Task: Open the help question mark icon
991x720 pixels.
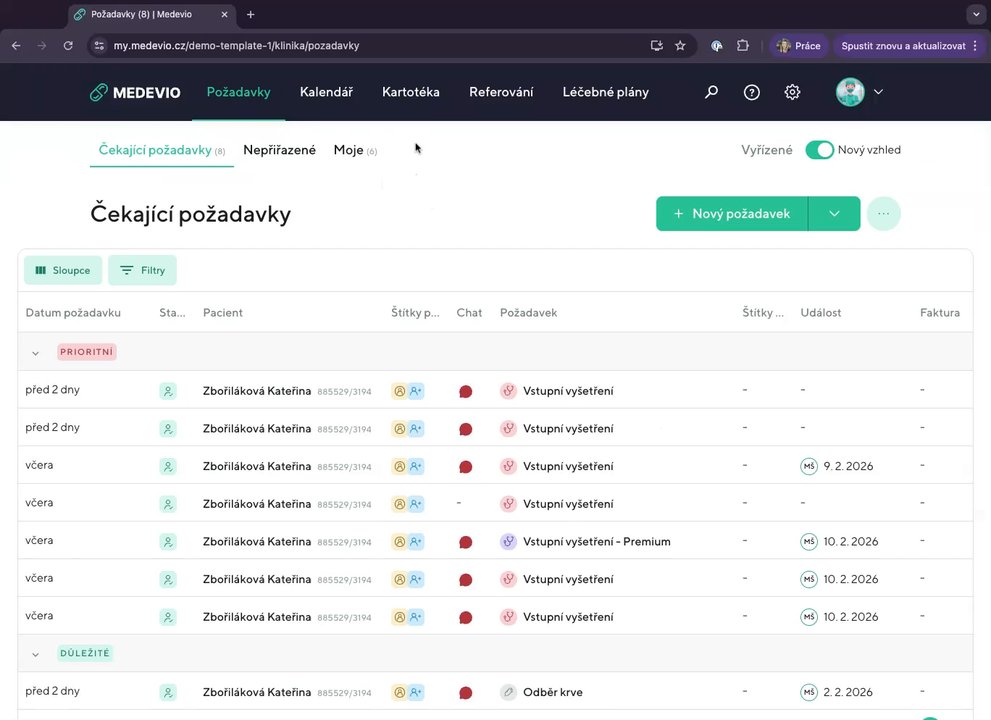Action: click(751, 92)
